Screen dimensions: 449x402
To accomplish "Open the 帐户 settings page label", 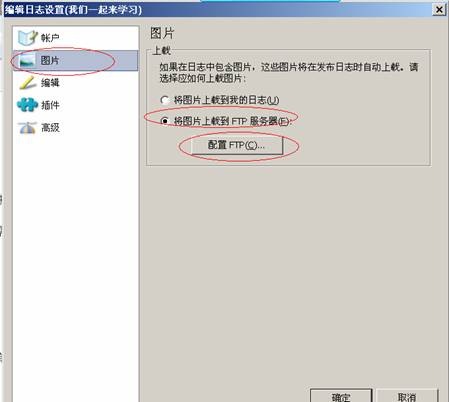I will click(50, 38).
